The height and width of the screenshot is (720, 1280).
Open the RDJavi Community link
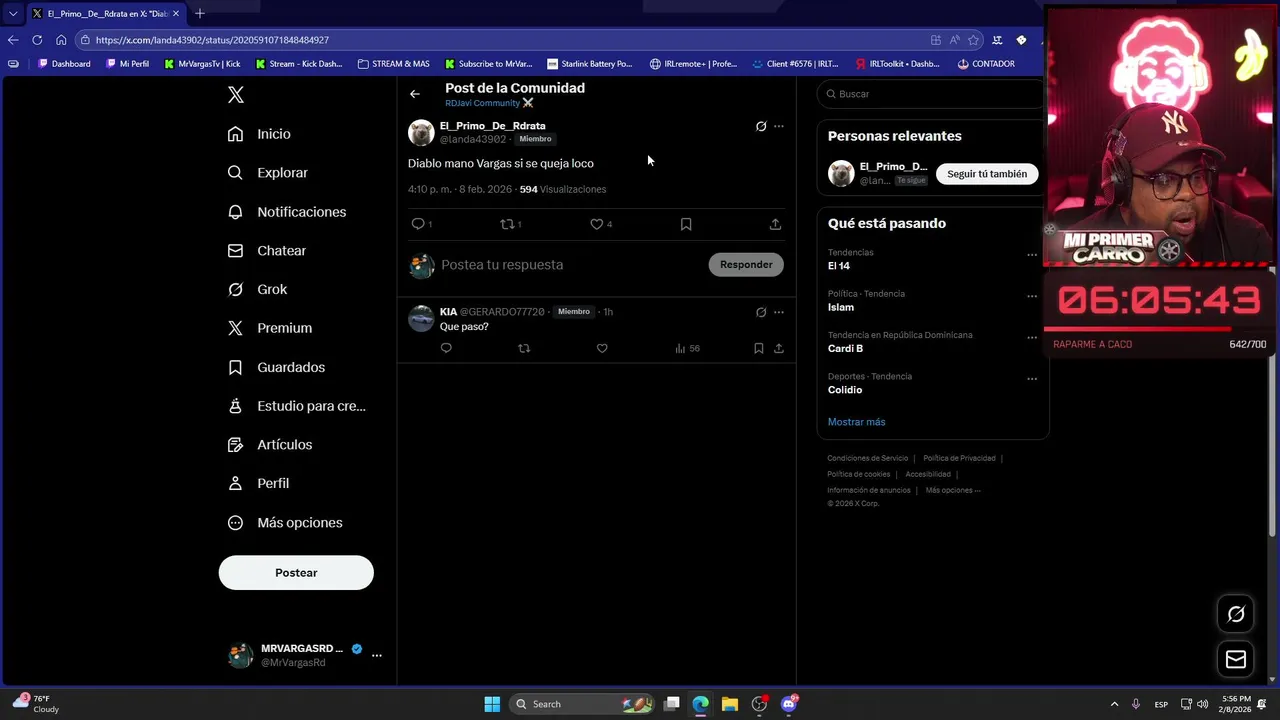489,103
